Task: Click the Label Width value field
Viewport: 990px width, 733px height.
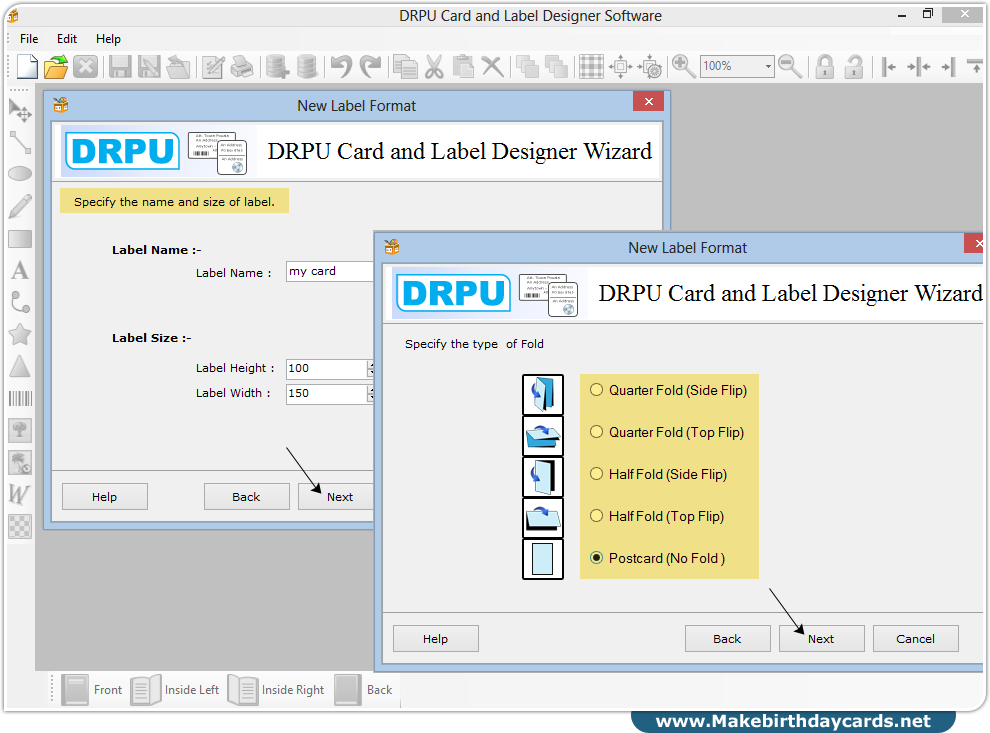Action: click(326, 394)
